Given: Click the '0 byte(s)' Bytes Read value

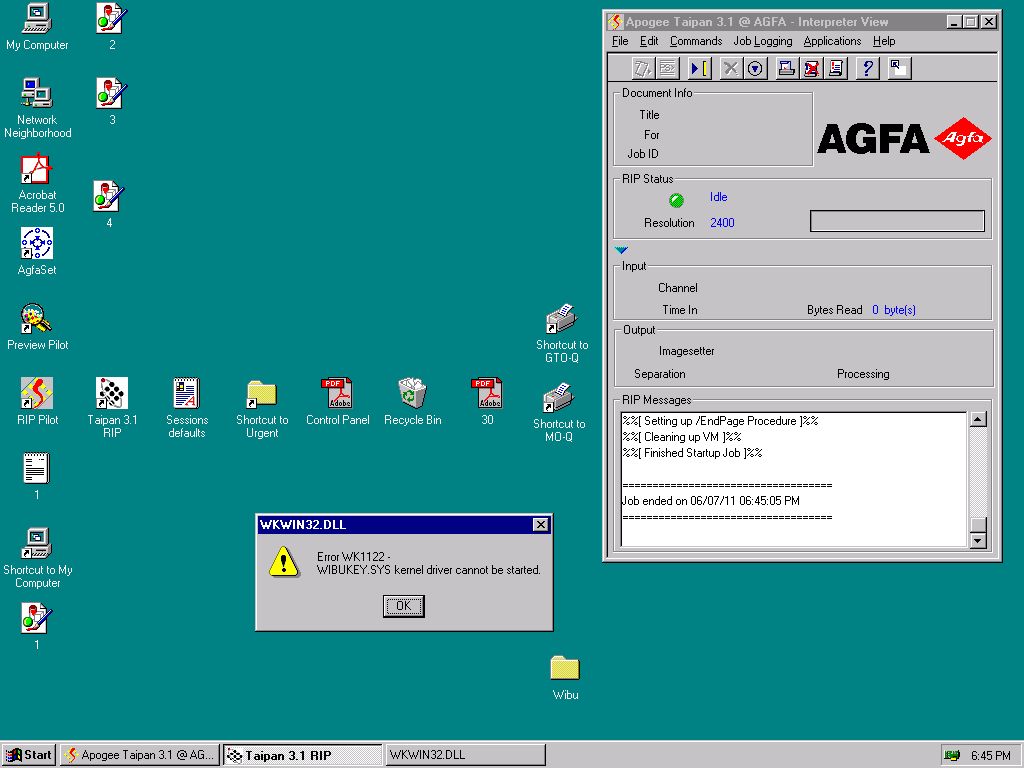Looking at the screenshot, I should [893, 310].
